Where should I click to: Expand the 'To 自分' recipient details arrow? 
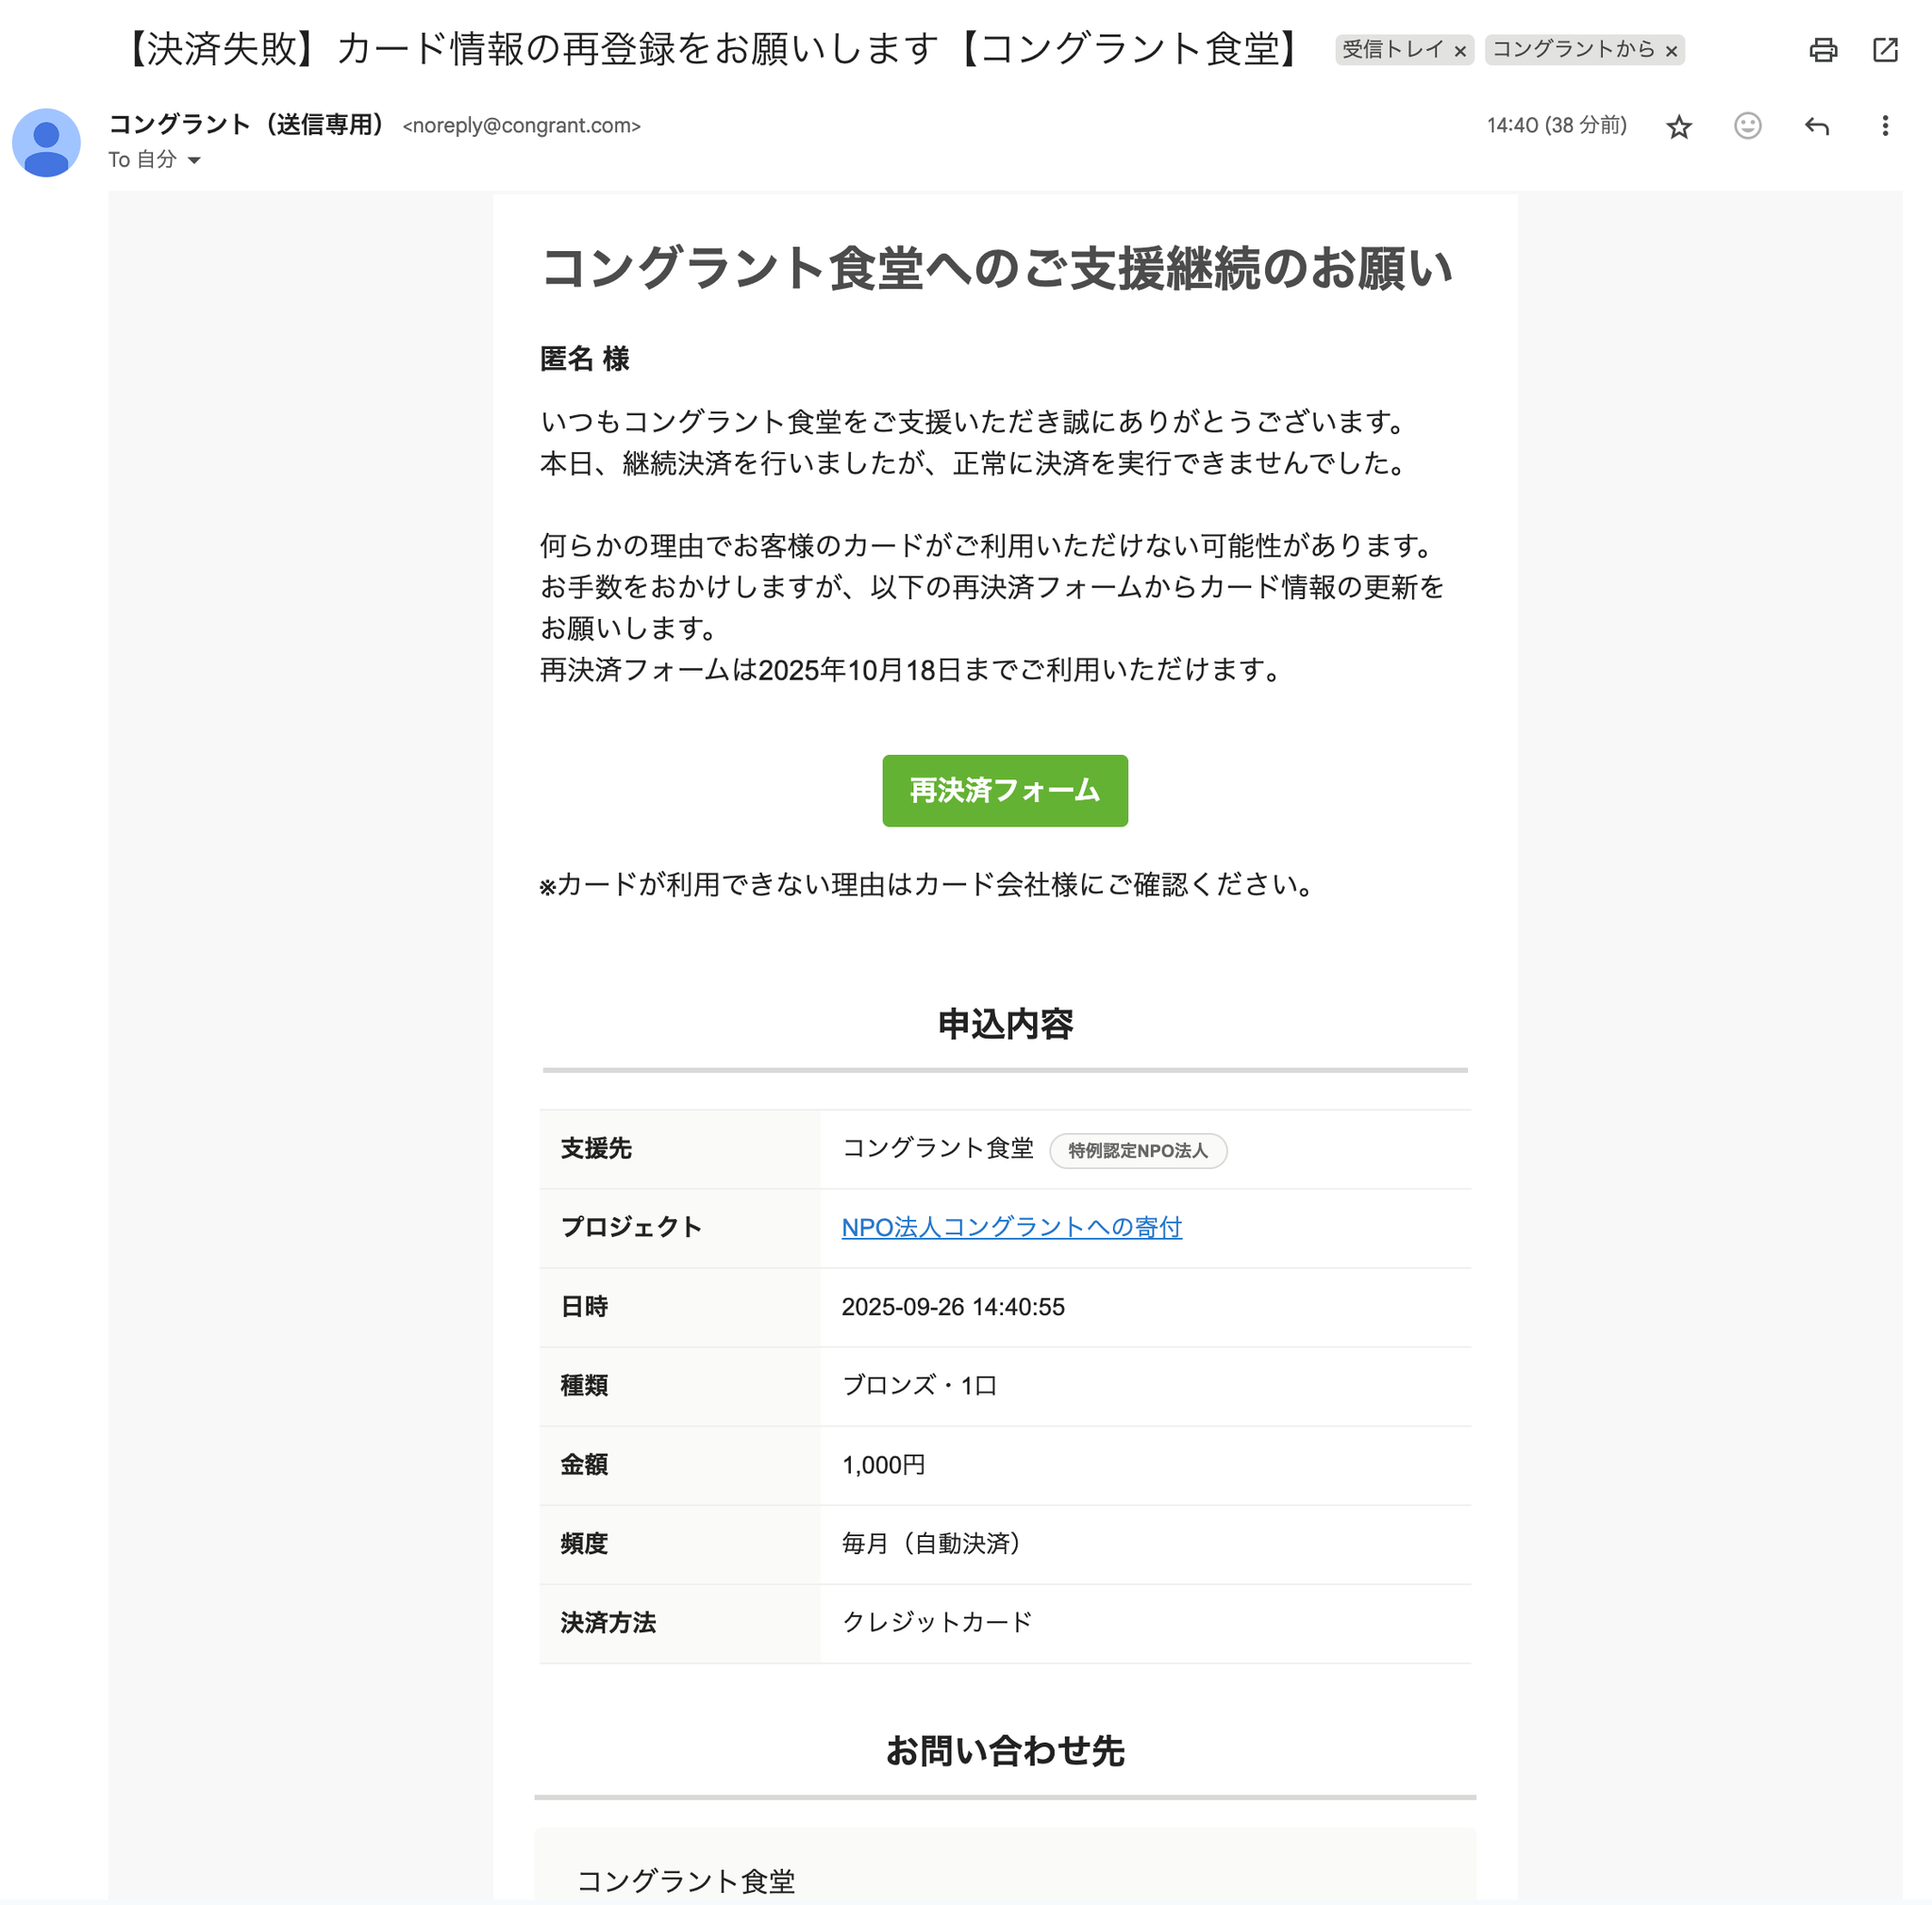pos(194,160)
